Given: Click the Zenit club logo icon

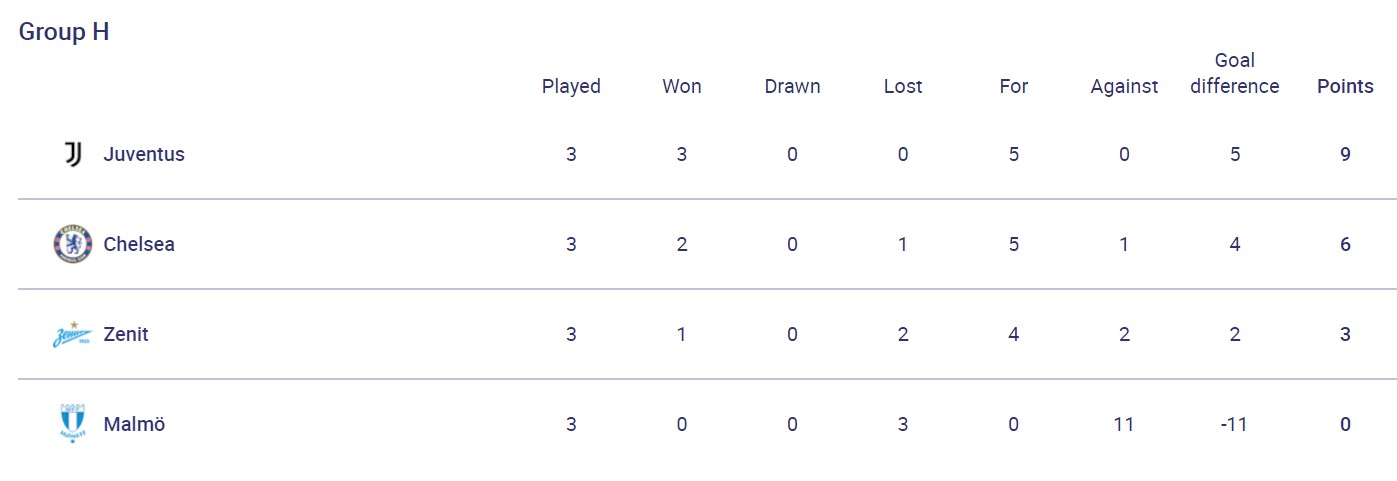Looking at the screenshot, I should pyautogui.click(x=72, y=334).
